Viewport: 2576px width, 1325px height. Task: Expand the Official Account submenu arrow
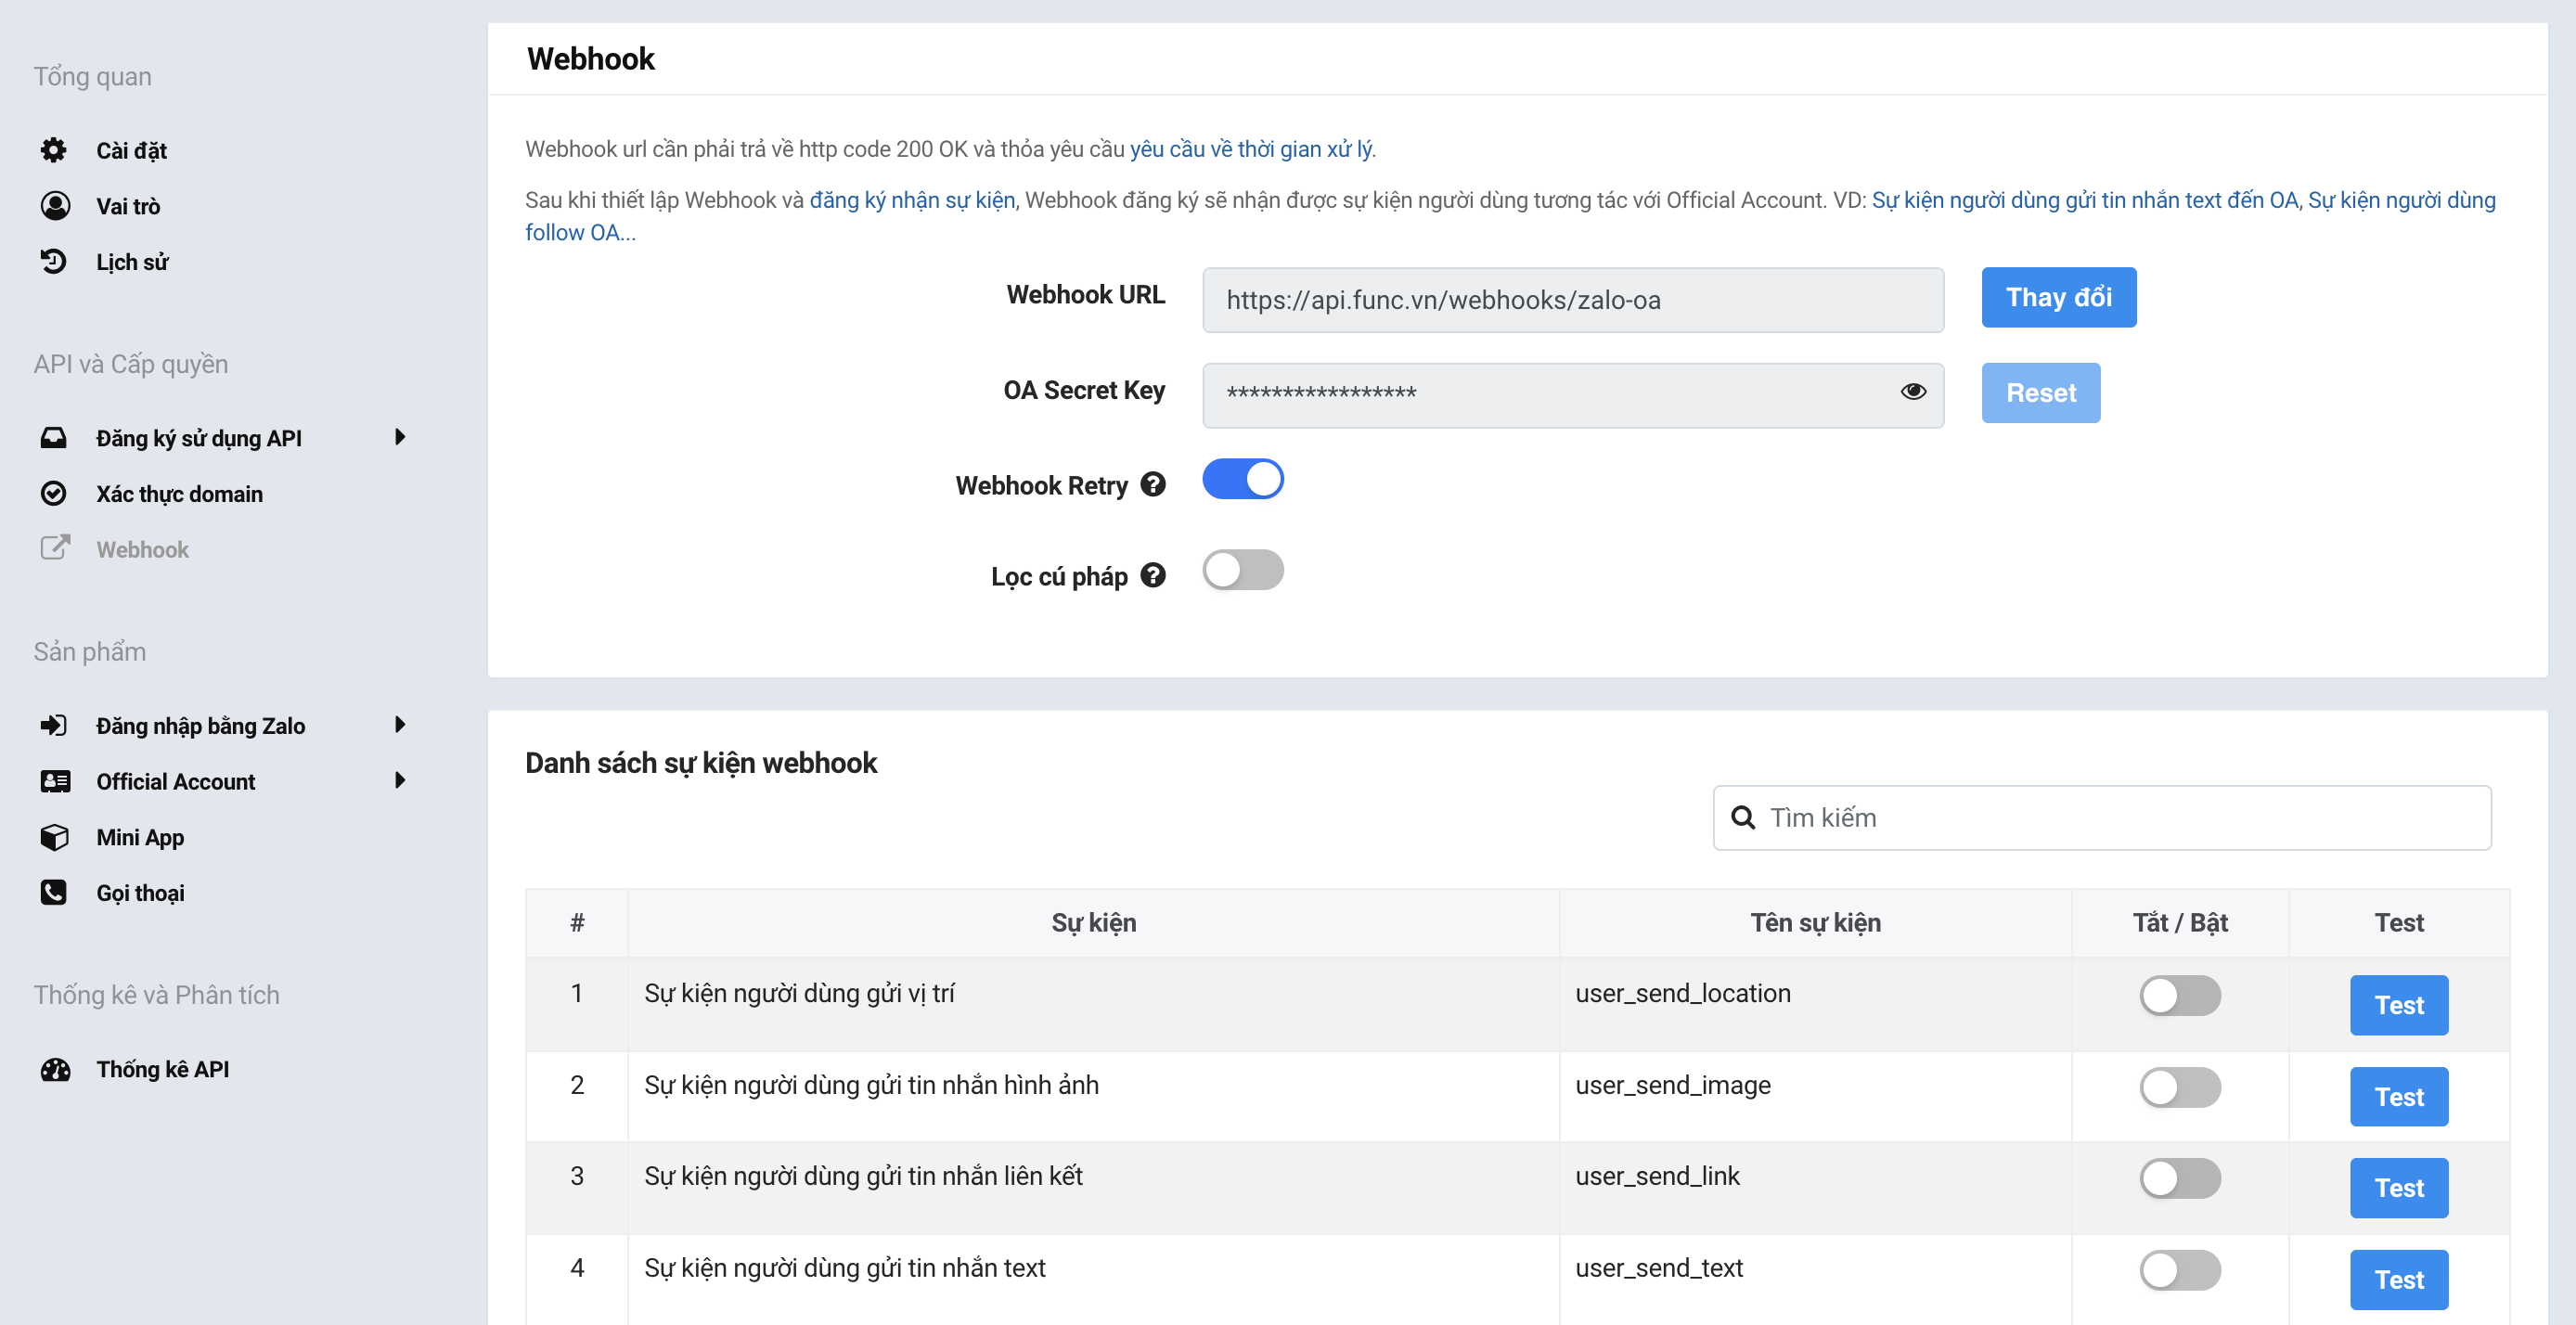[x=400, y=781]
